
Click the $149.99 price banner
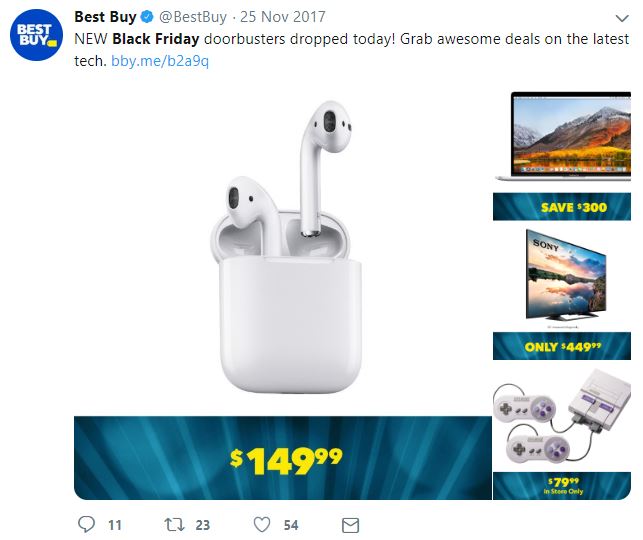283,458
